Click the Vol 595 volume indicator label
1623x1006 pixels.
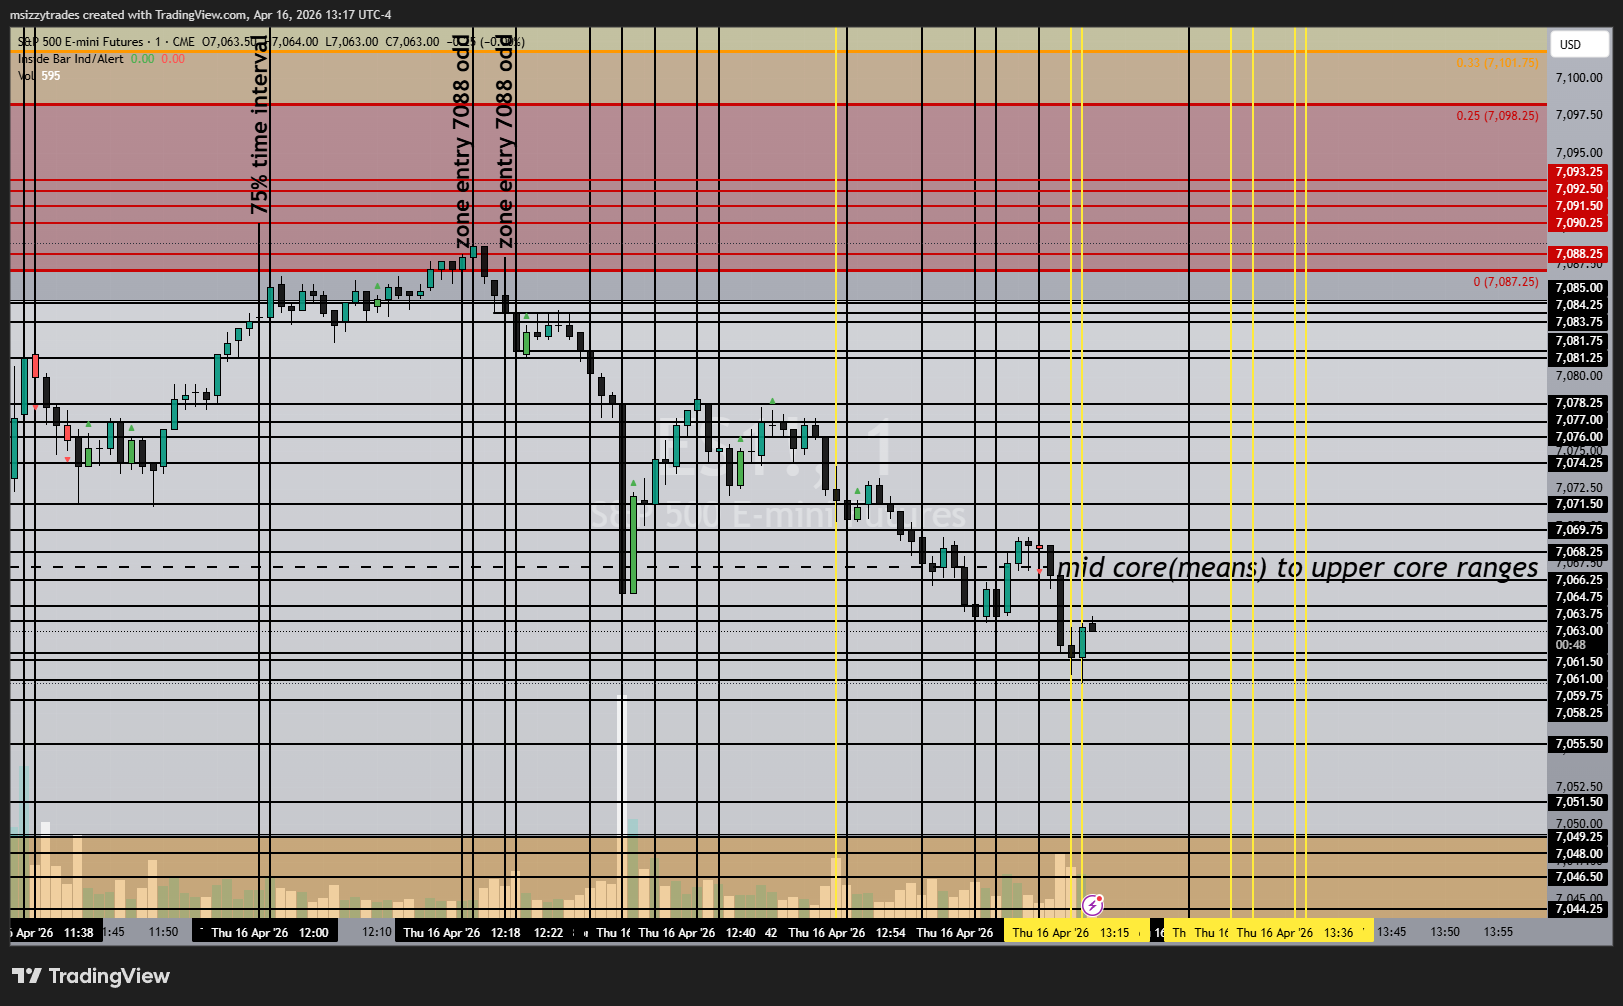click(39, 76)
